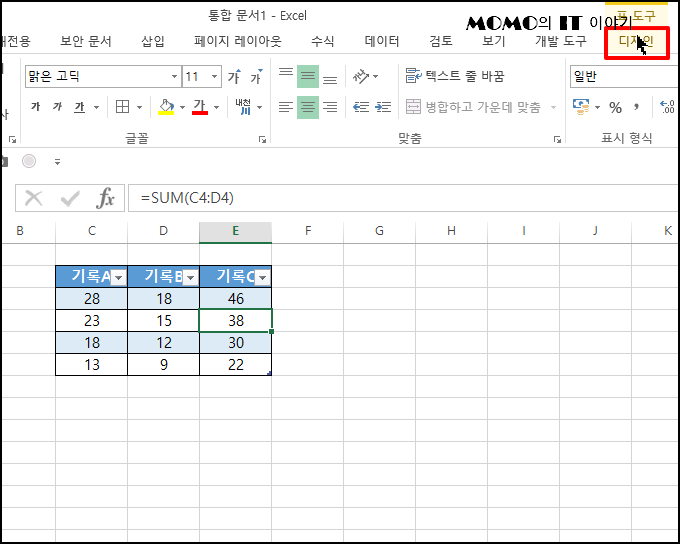The width and height of the screenshot is (680, 544).
Task: Select column H header
Action: coord(451,232)
